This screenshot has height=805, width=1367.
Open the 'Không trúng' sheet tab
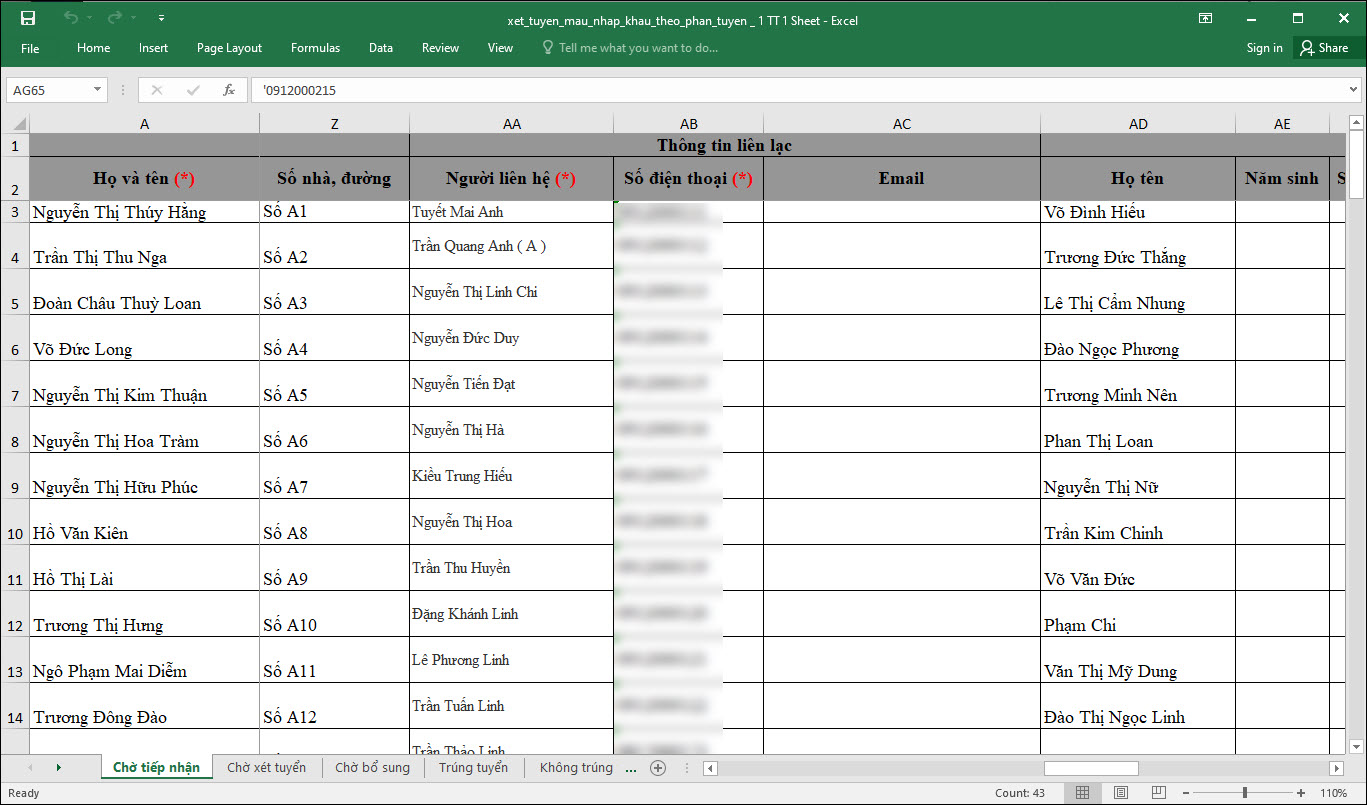click(x=576, y=768)
